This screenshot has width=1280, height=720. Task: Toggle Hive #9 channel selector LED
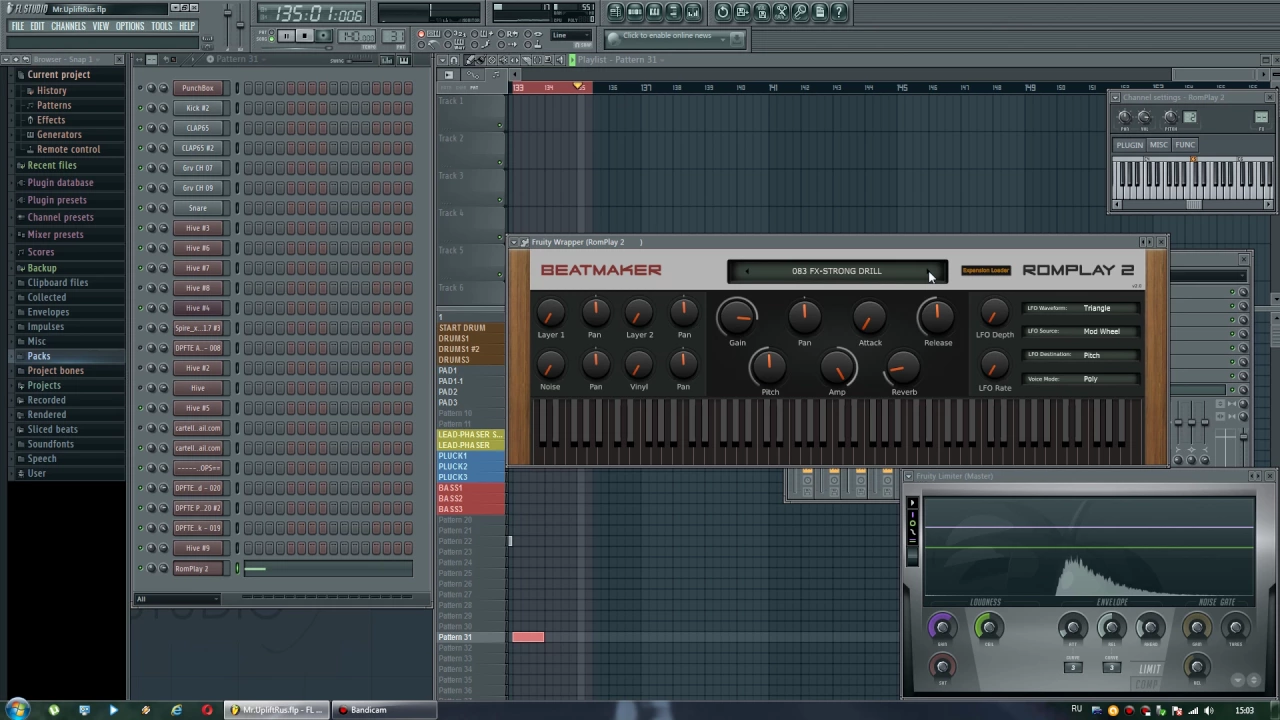237,548
